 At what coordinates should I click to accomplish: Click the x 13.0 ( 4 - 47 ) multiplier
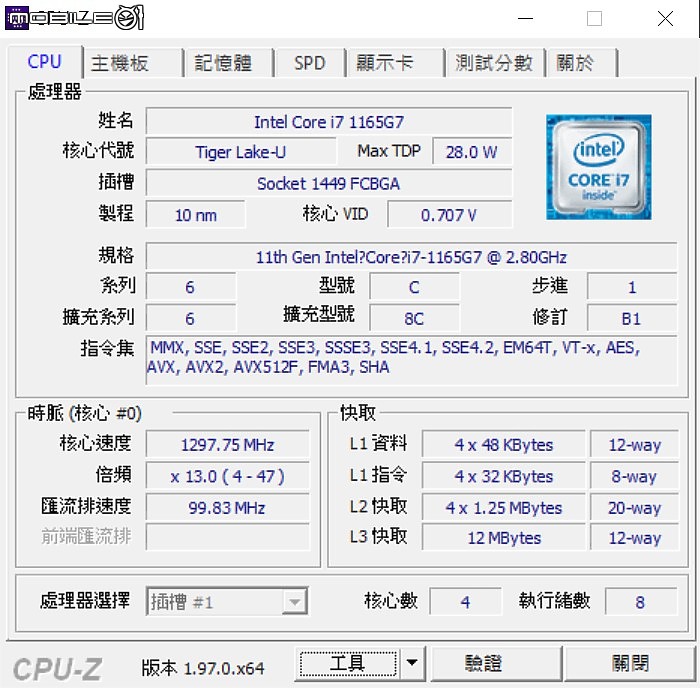tap(228, 476)
